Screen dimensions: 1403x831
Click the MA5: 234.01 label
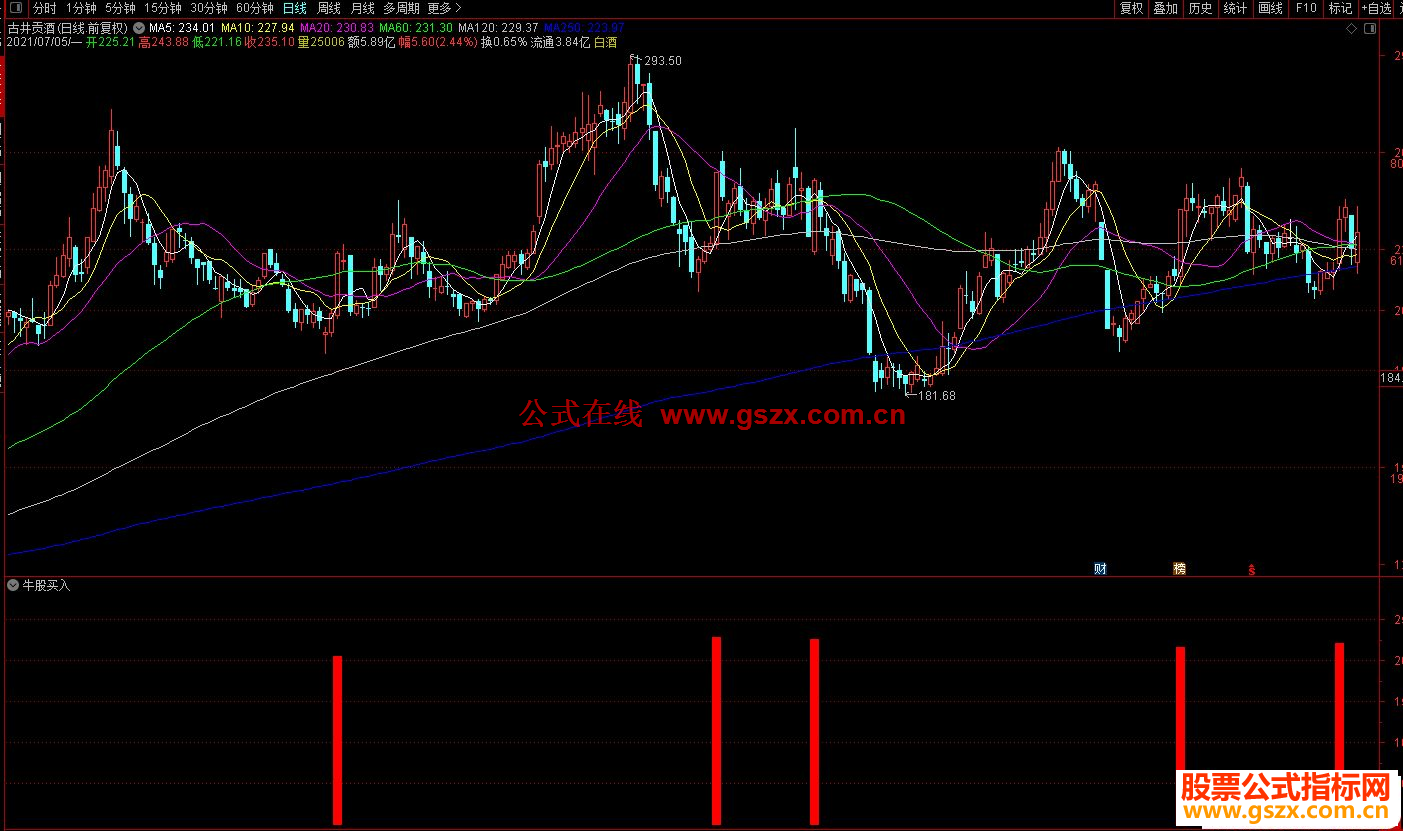tap(182, 28)
